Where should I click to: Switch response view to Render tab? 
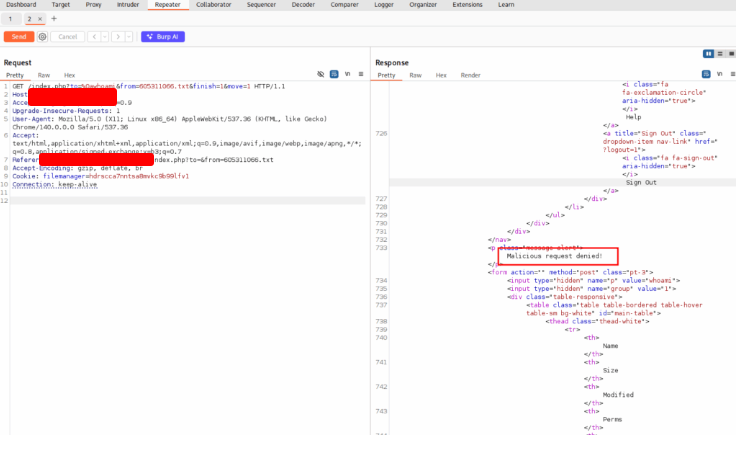coord(470,75)
